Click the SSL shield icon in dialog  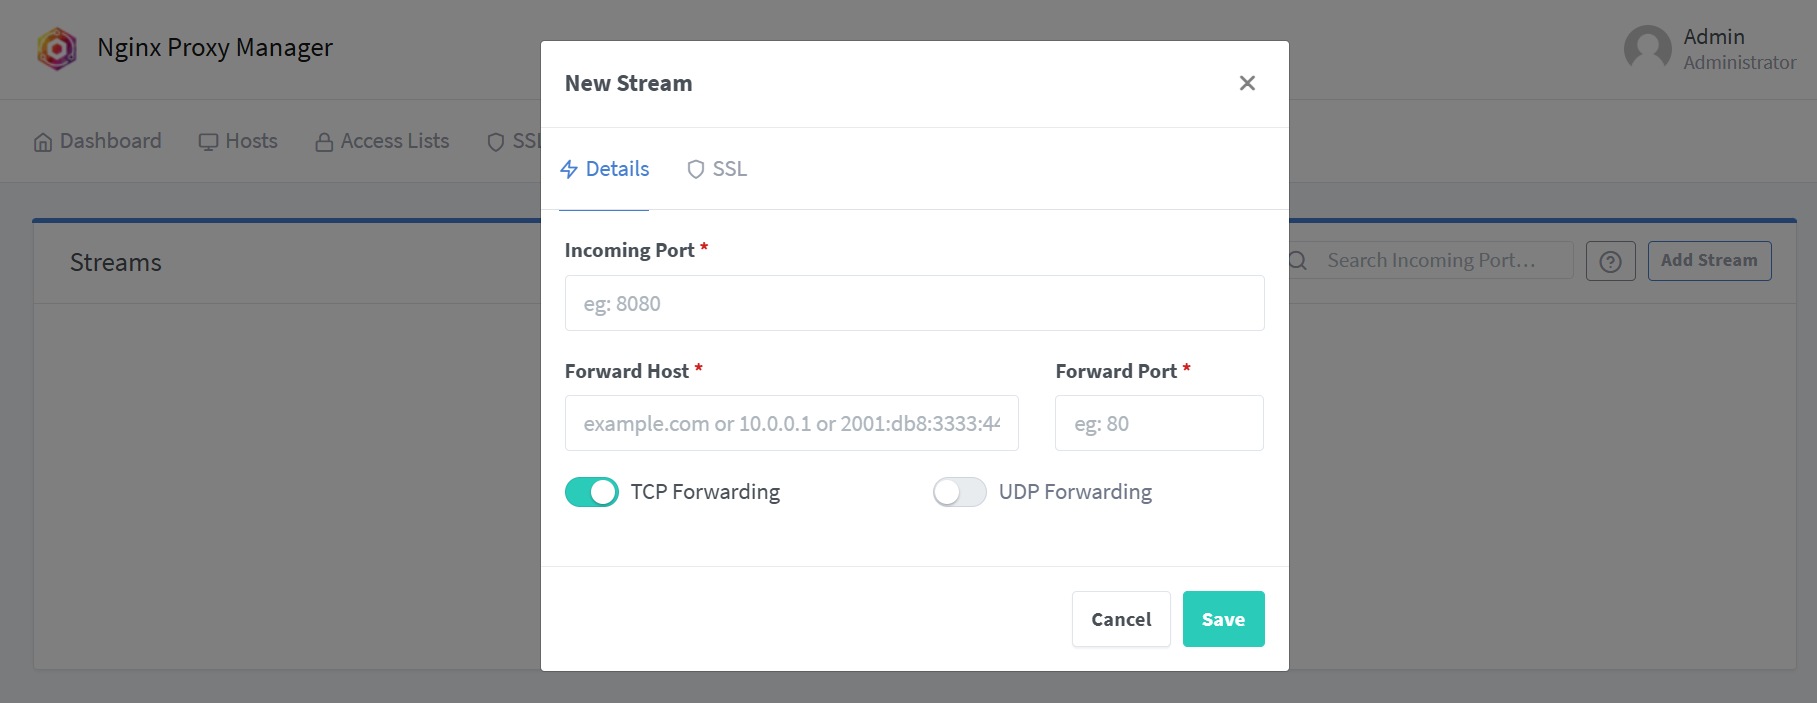696,169
